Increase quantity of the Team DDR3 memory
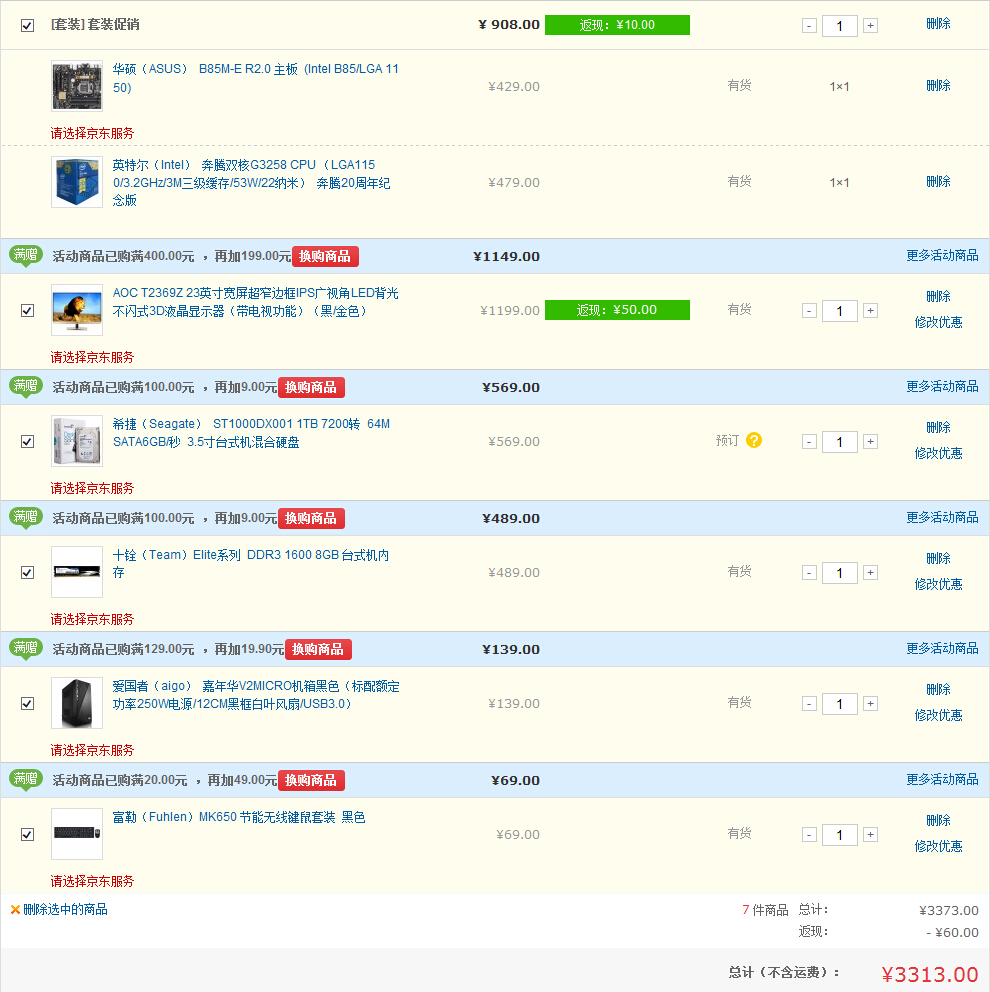990x992 pixels. [870, 573]
